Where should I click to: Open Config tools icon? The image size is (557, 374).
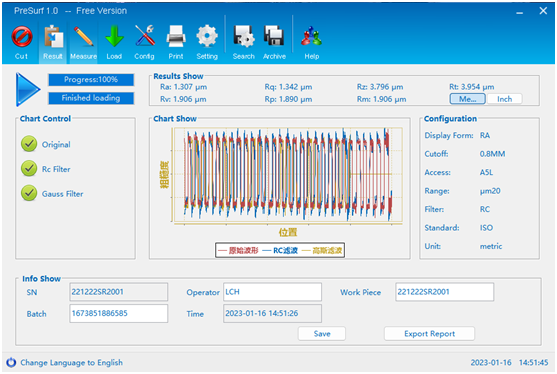click(x=145, y=36)
